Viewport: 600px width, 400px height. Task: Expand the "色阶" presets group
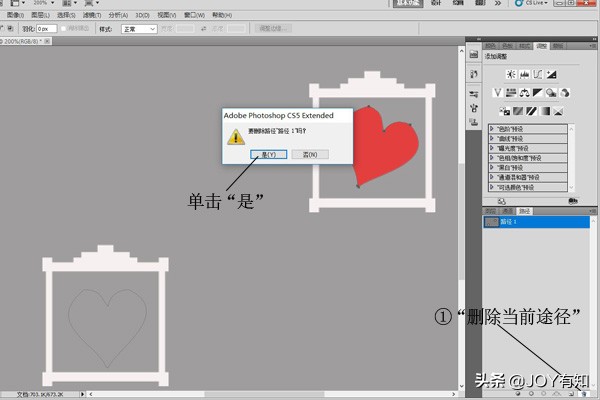point(491,129)
